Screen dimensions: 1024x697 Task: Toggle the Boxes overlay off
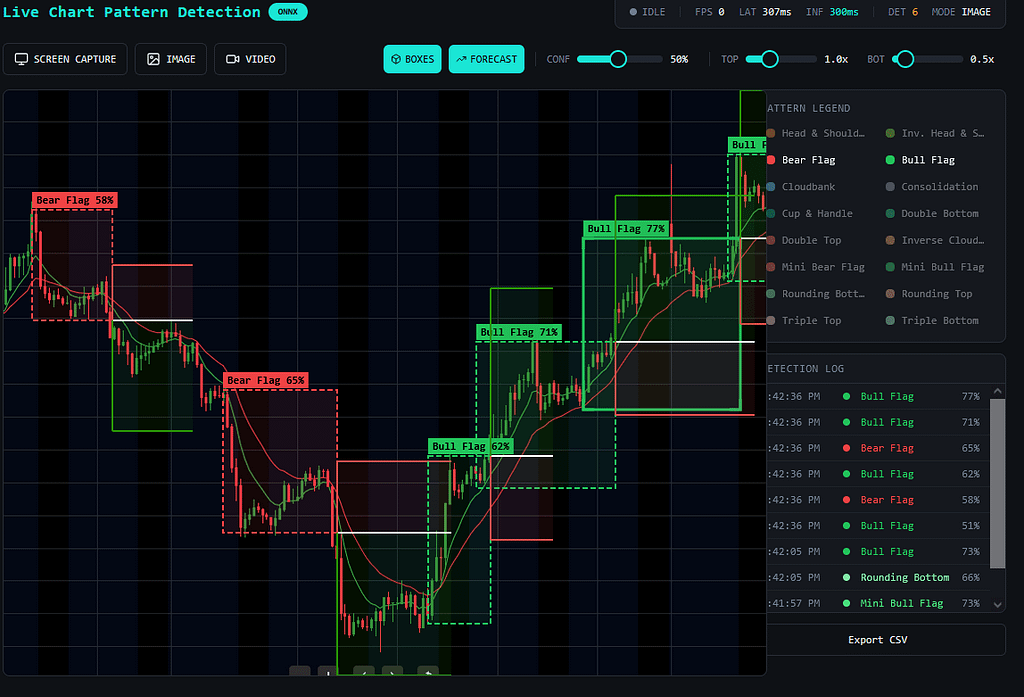point(412,59)
